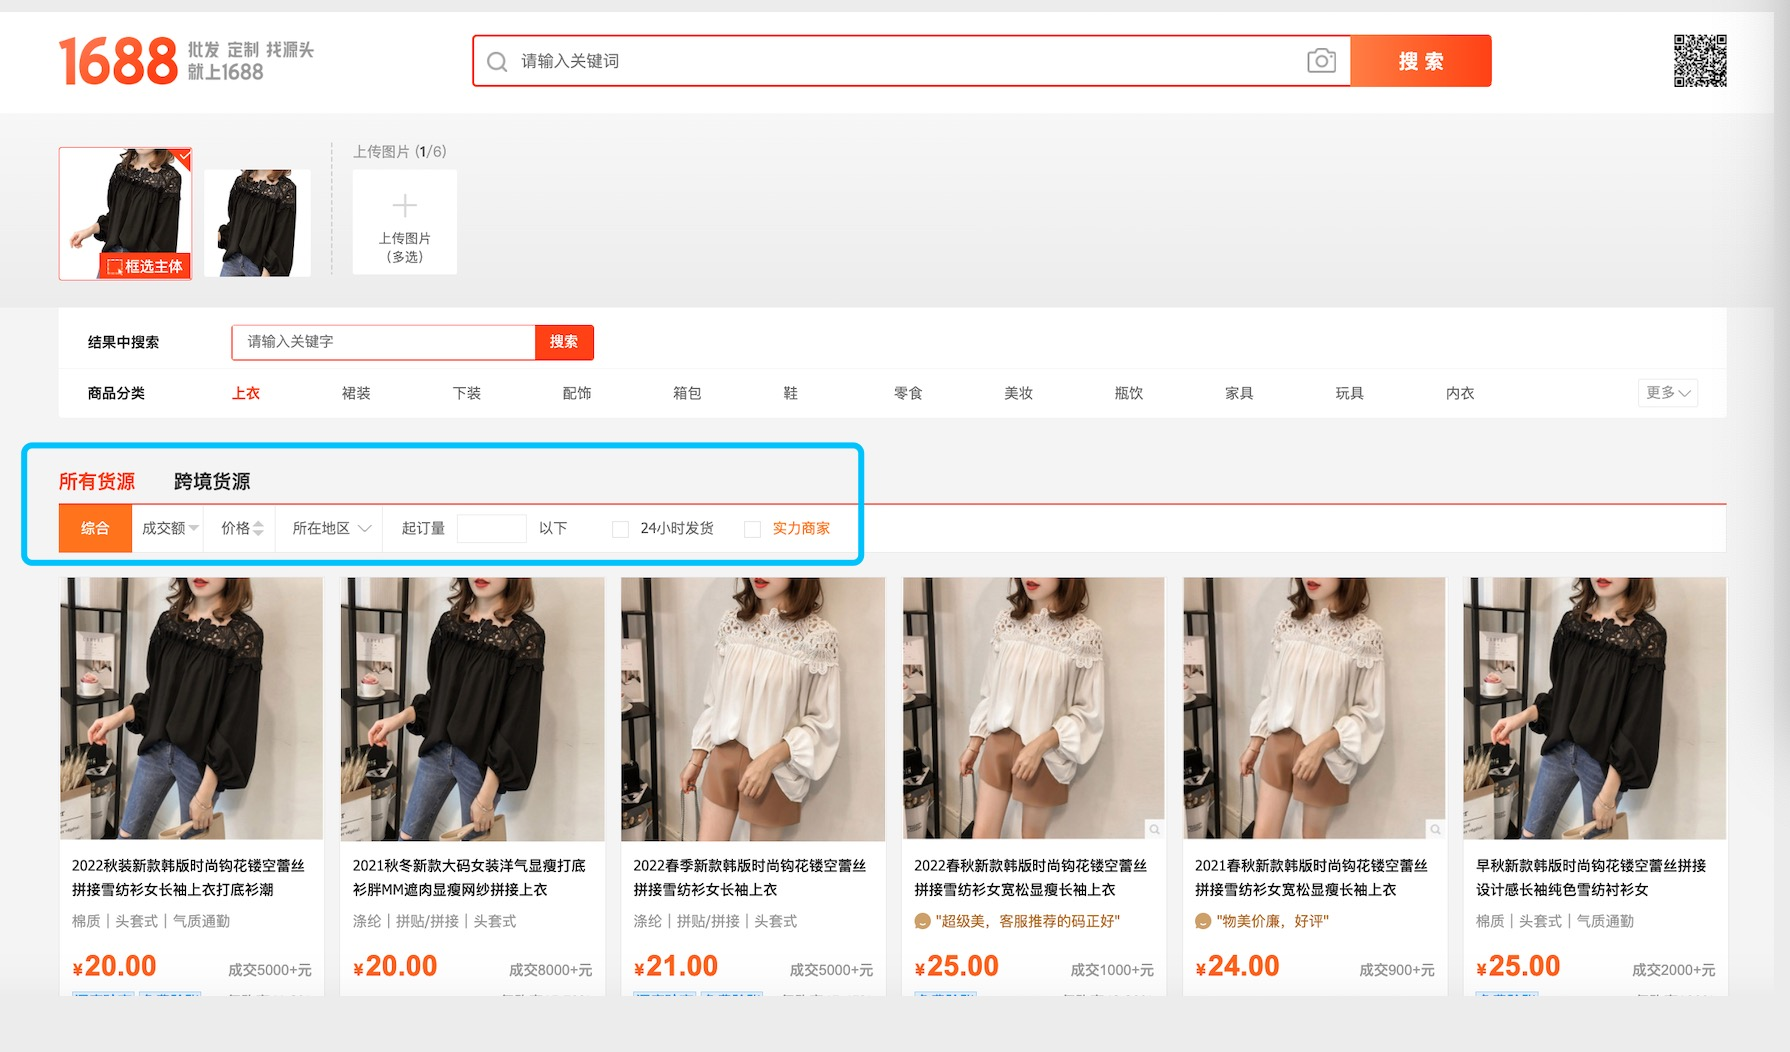Image resolution: width=1790 pixels, height=1052 pixels.
Task: Click zoom icon on fifth product image
Action: (x=1435, y=829)
